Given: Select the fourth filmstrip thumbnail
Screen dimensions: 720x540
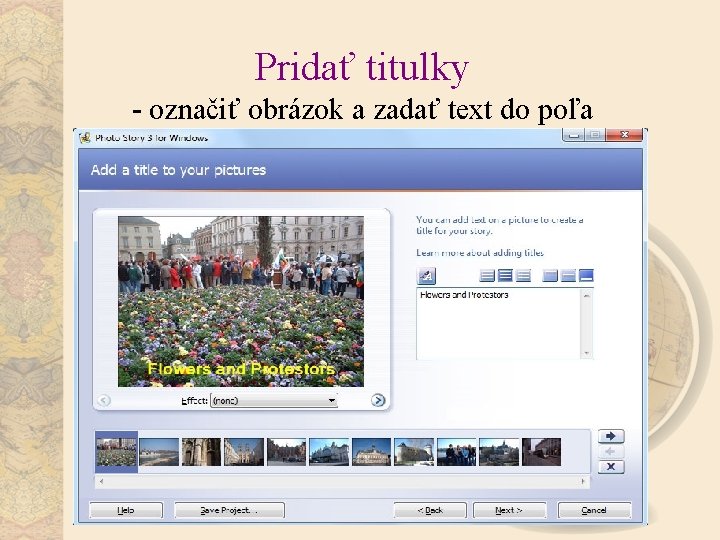Looking at the screenshot, I should coord(244,452).
